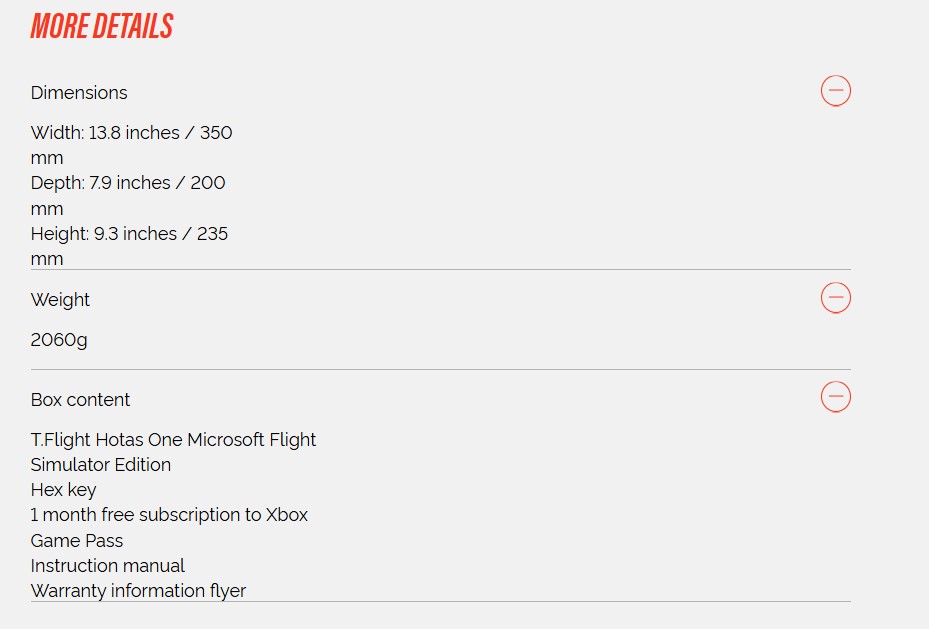Toggle the Box content accordion header label

click(x=80, y=400)
